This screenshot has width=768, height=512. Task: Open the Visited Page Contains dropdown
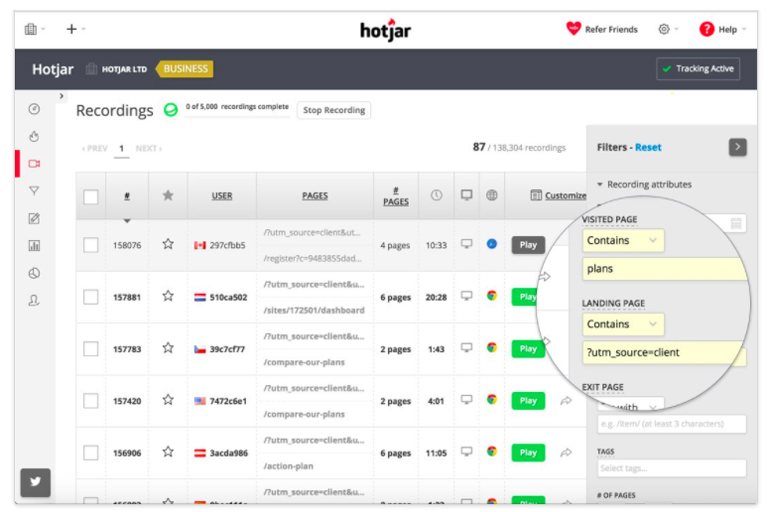coord(623,241)
